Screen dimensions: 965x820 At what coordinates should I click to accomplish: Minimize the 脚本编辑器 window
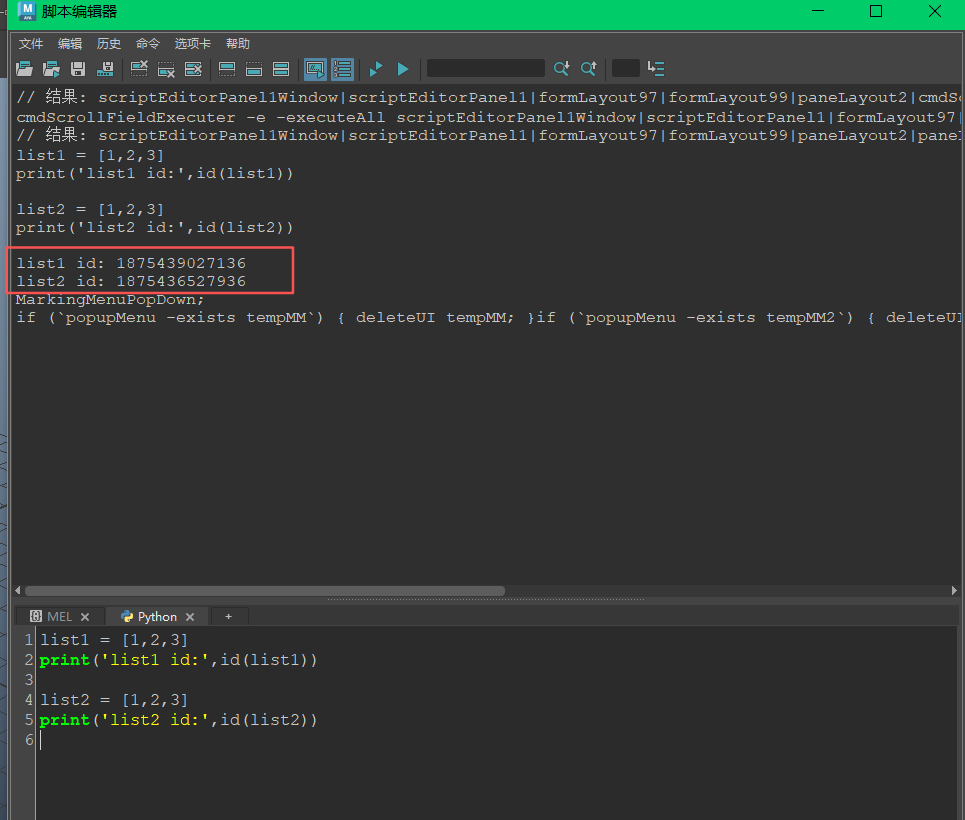coord(818,11)
